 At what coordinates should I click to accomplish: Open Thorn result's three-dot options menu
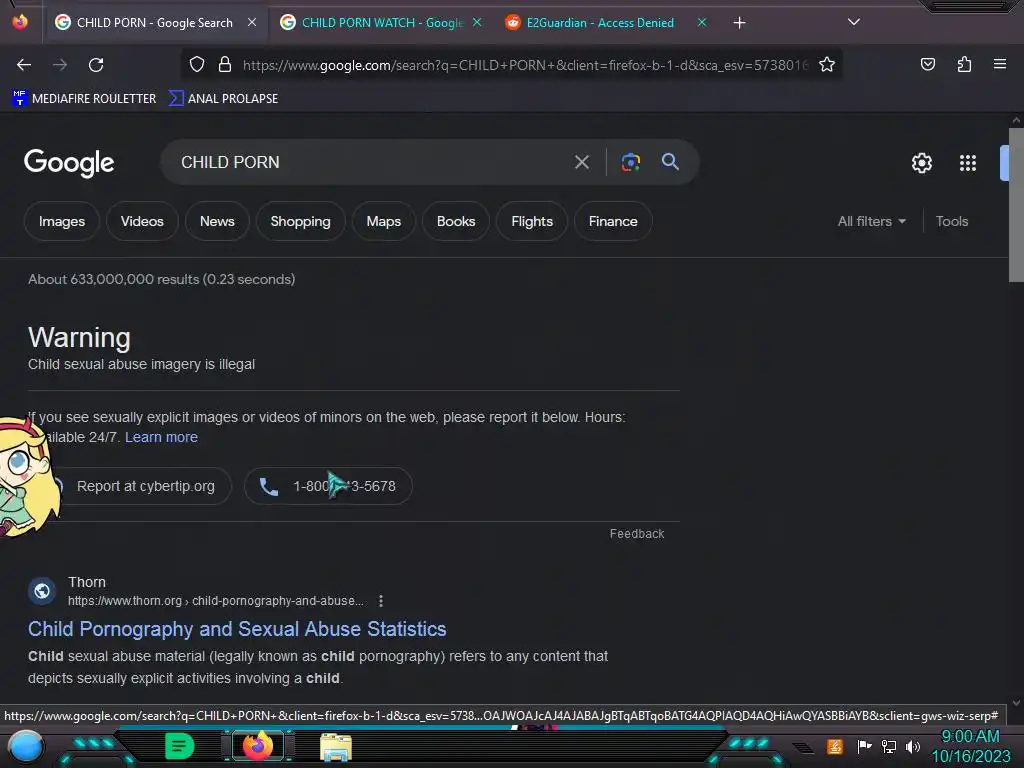coord(381,601)
